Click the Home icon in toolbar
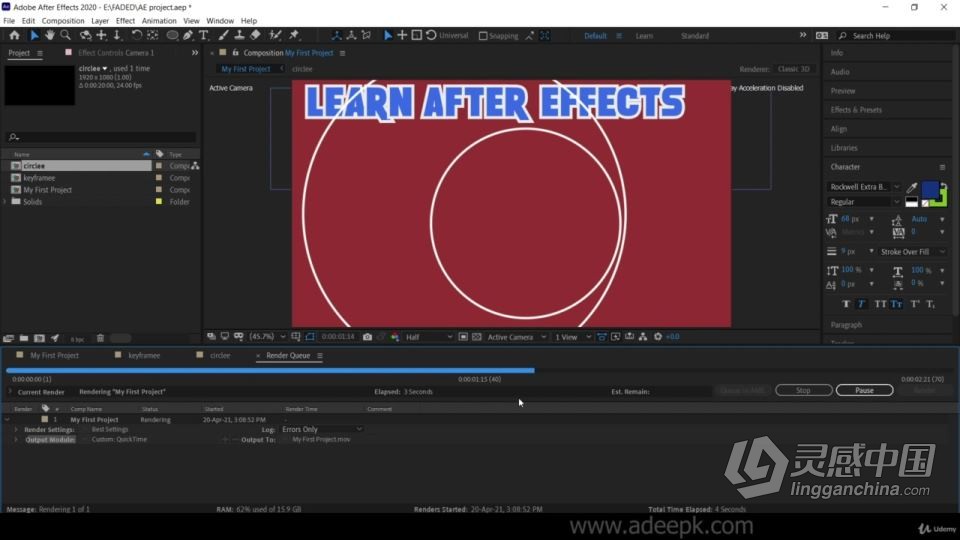 [x=15, y=36]
